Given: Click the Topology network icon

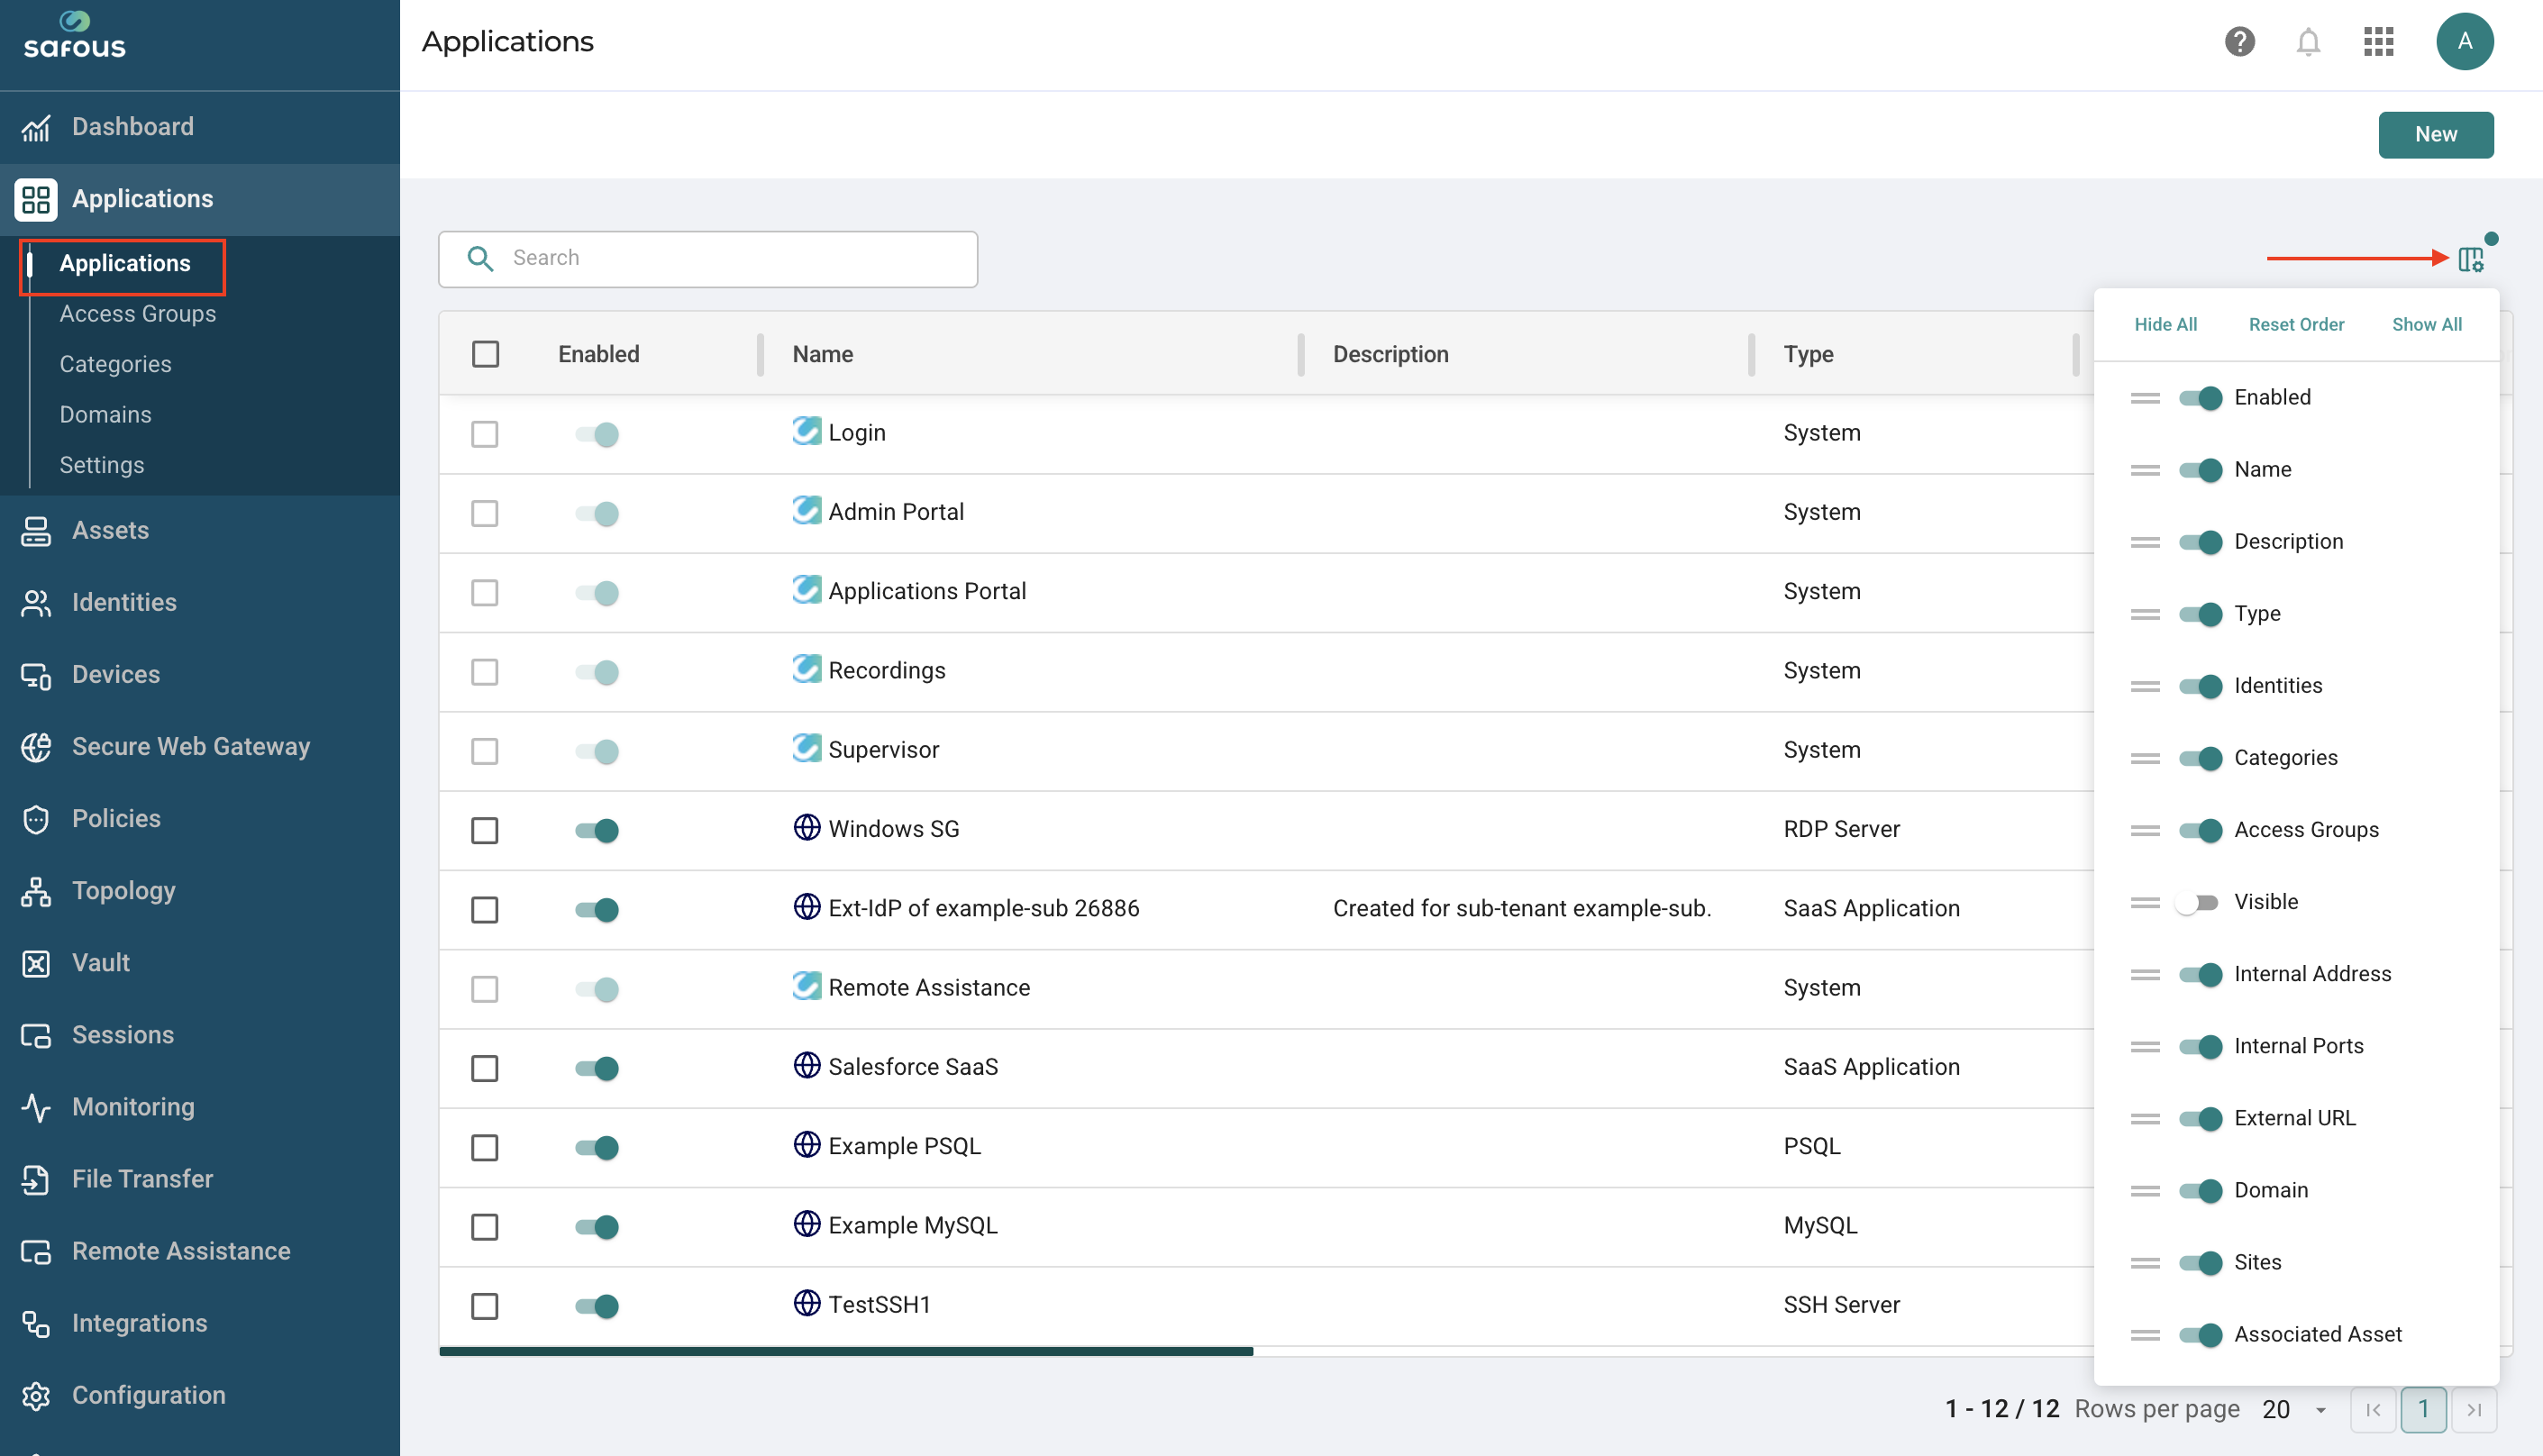Looking at the screenshot, I should coord(36,891).
